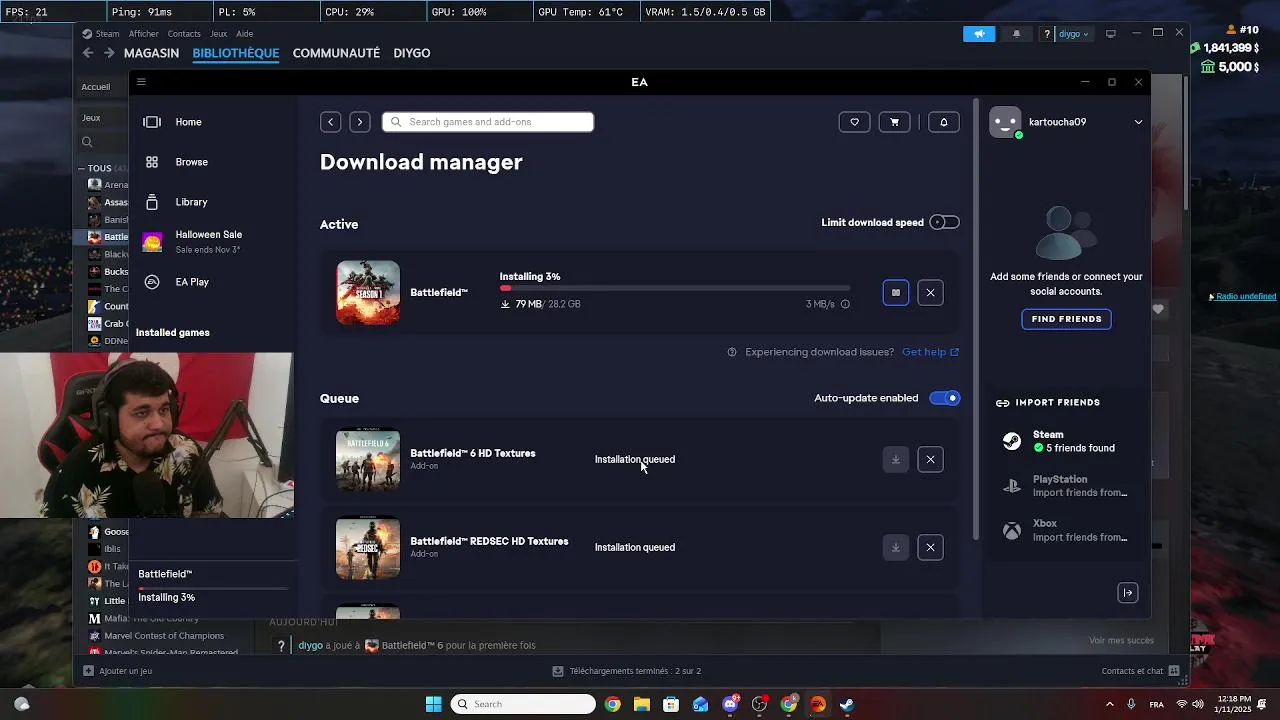Cancel the active Battlefield download
The image size is (1280, 720).
coord(930,293)
